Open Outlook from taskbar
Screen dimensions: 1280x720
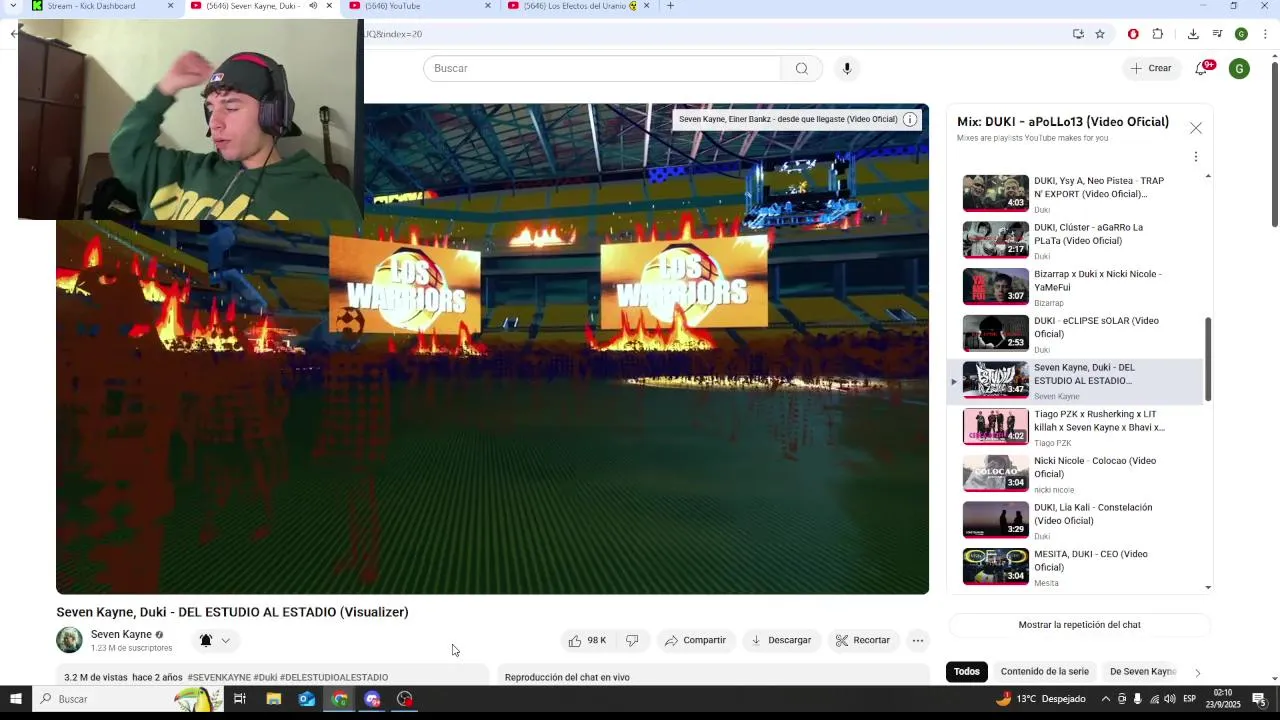point(306,699)
